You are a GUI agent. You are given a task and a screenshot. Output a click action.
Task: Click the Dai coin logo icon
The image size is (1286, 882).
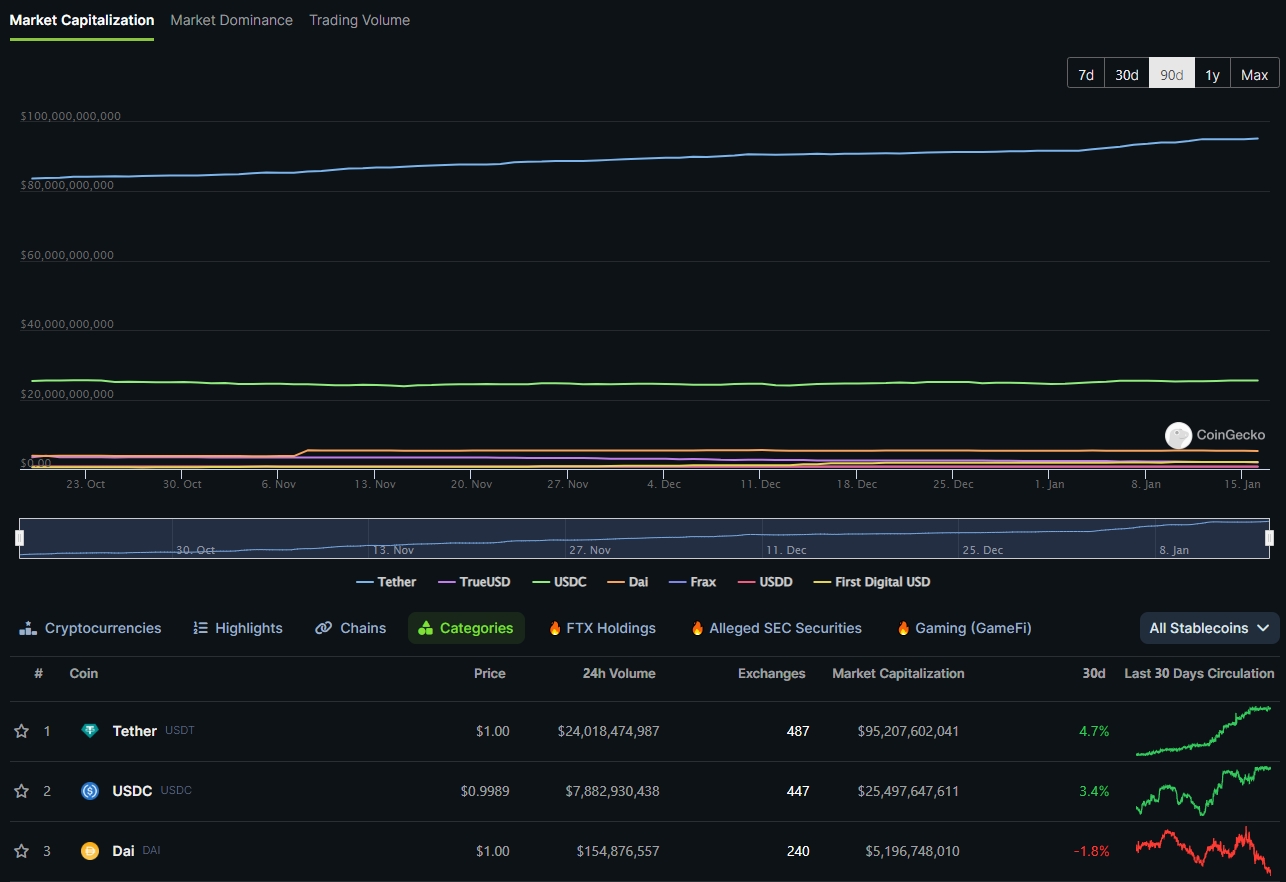(90, 851)
